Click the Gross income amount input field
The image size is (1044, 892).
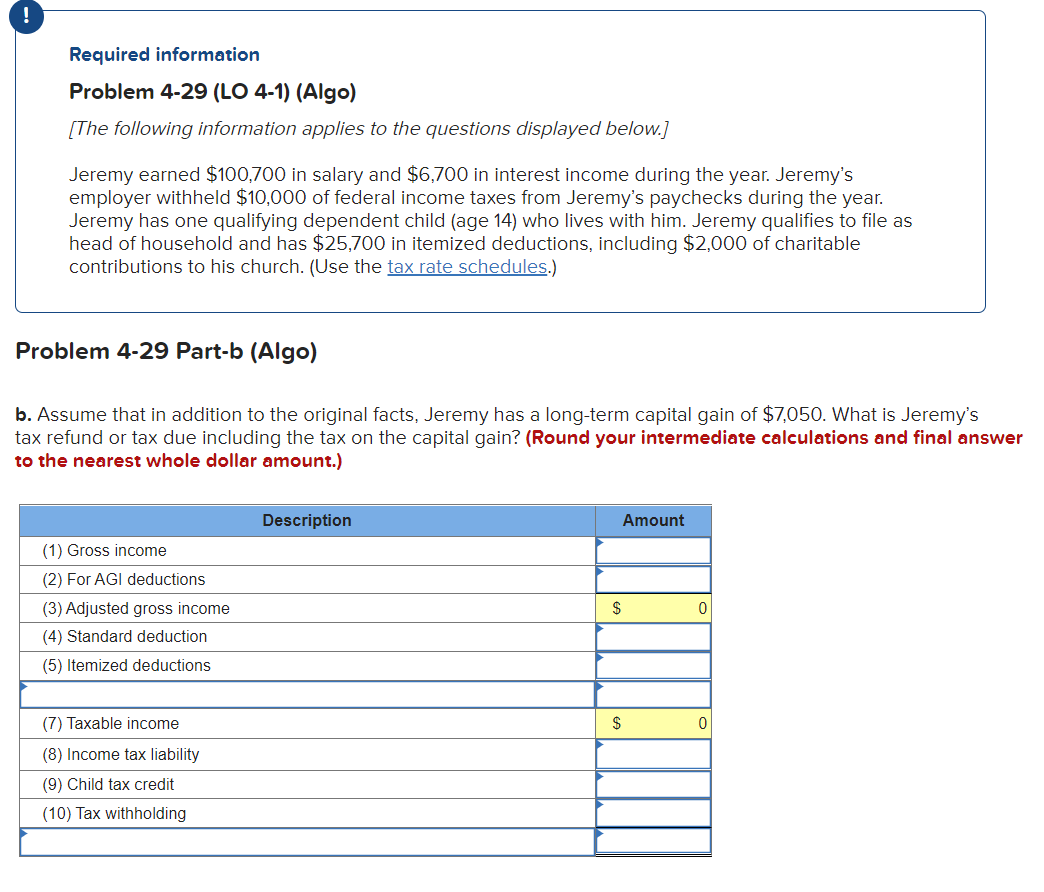[x=653, y=549]
